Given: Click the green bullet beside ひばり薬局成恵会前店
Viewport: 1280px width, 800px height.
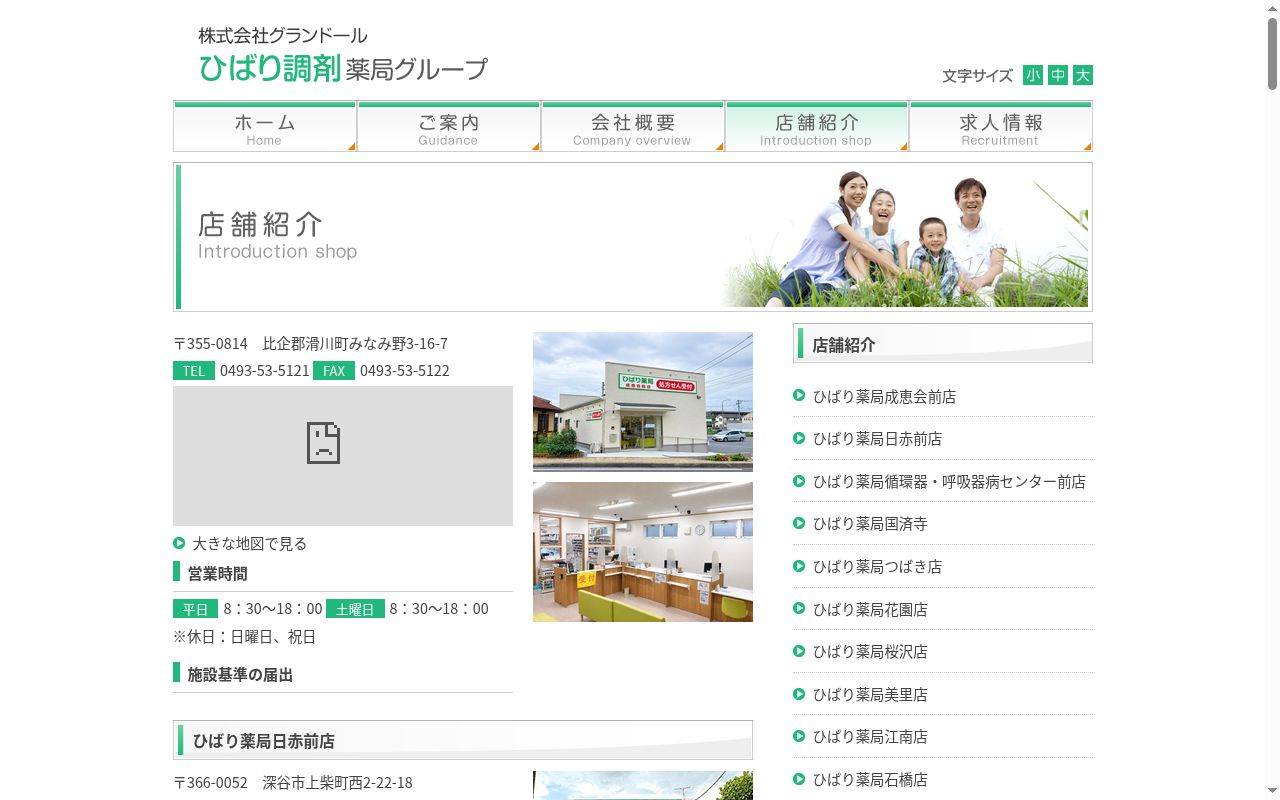Looking at the screenshot, I should tap(799, 395).
